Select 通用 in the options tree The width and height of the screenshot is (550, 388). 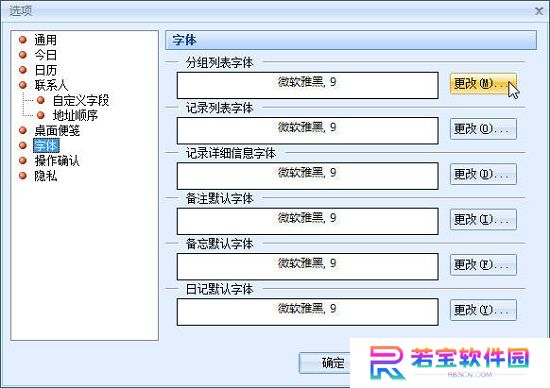(46, 40)
